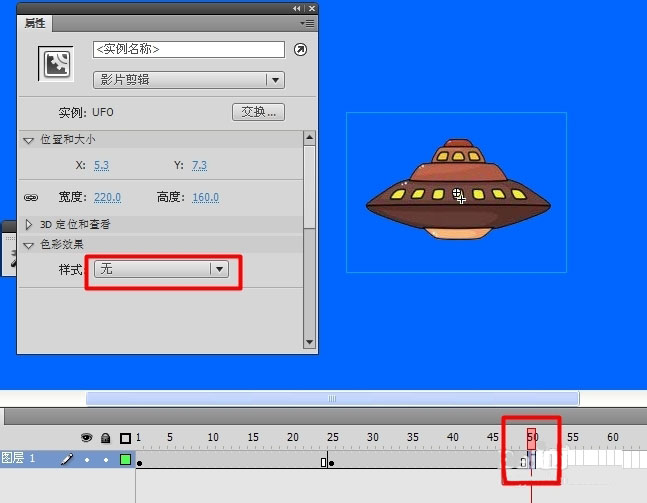Click the round arrow icon beside instance name
The image size is (647, 503).
(300, 50)
